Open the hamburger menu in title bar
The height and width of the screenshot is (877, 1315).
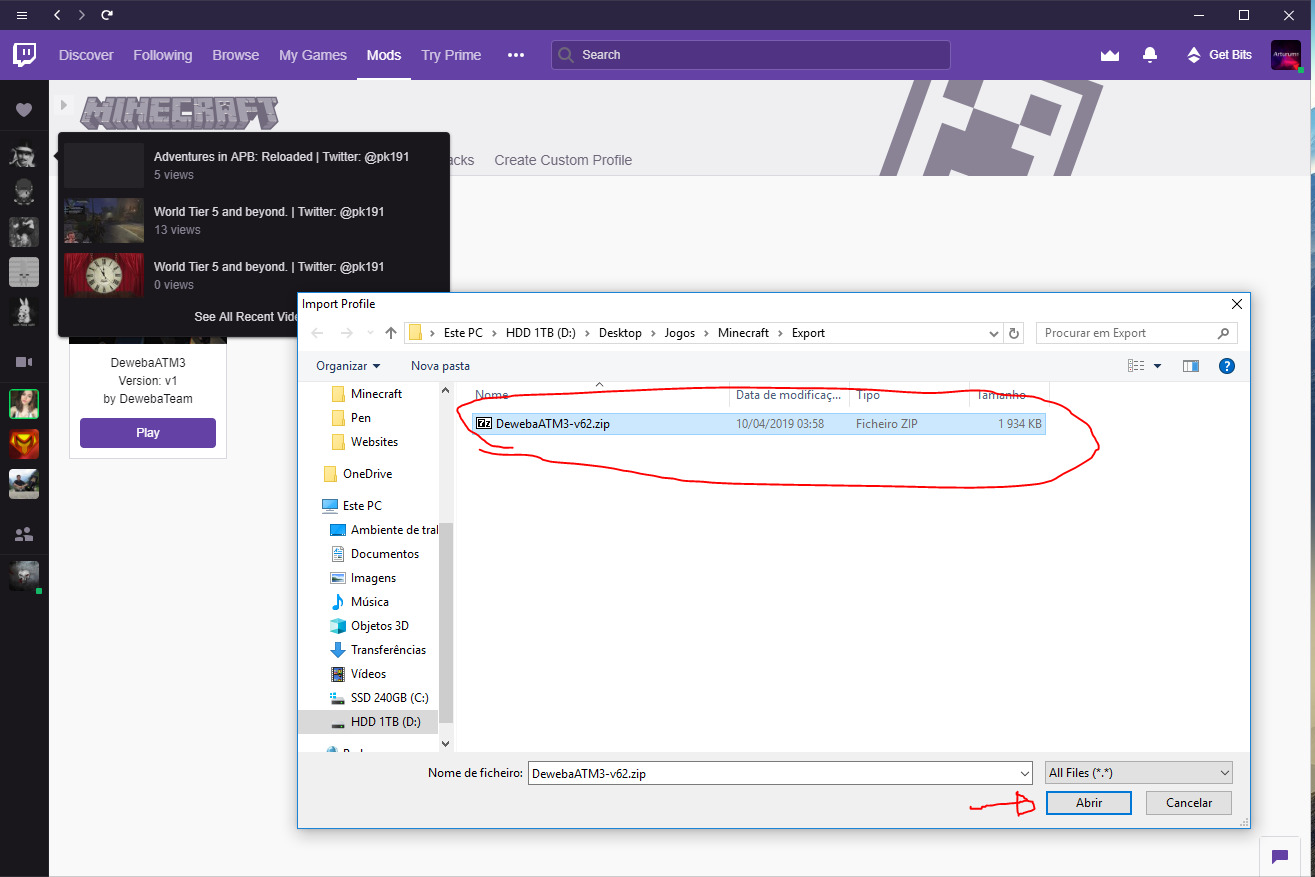click(22, 15)
